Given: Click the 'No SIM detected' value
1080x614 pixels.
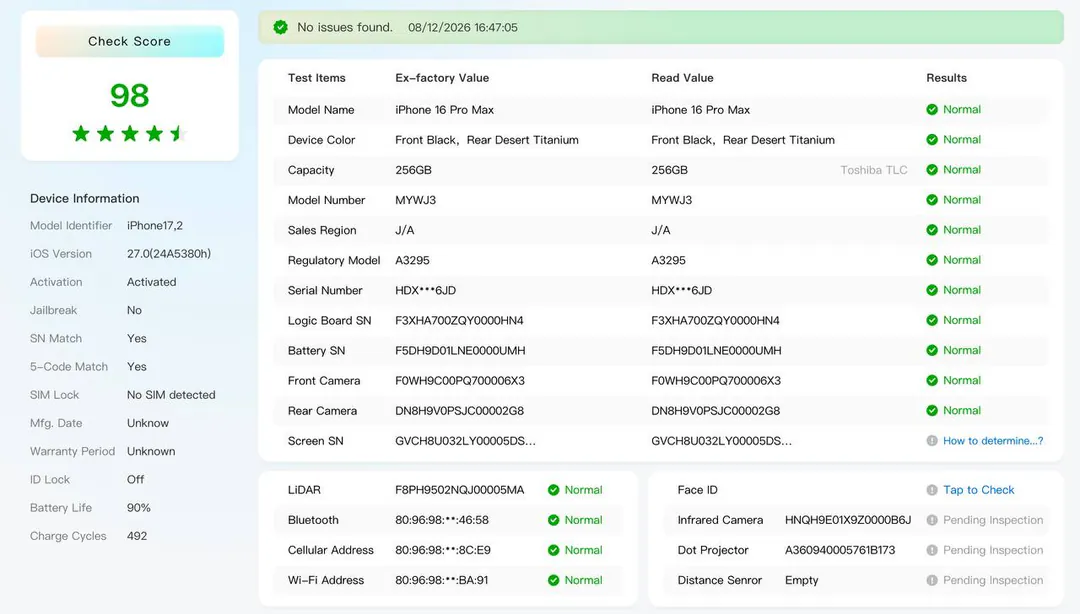Looking at the screenshot, I should pyautogui.click(x=171, y=395).
